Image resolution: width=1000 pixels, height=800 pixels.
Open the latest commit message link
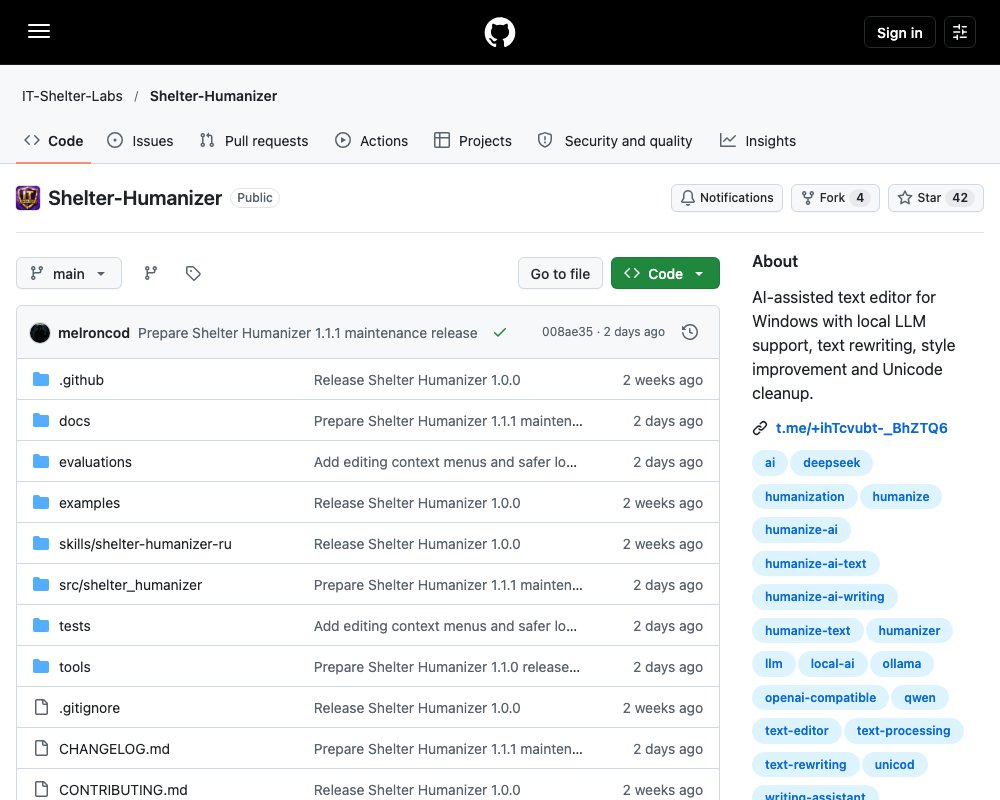[x=307, y=333]
